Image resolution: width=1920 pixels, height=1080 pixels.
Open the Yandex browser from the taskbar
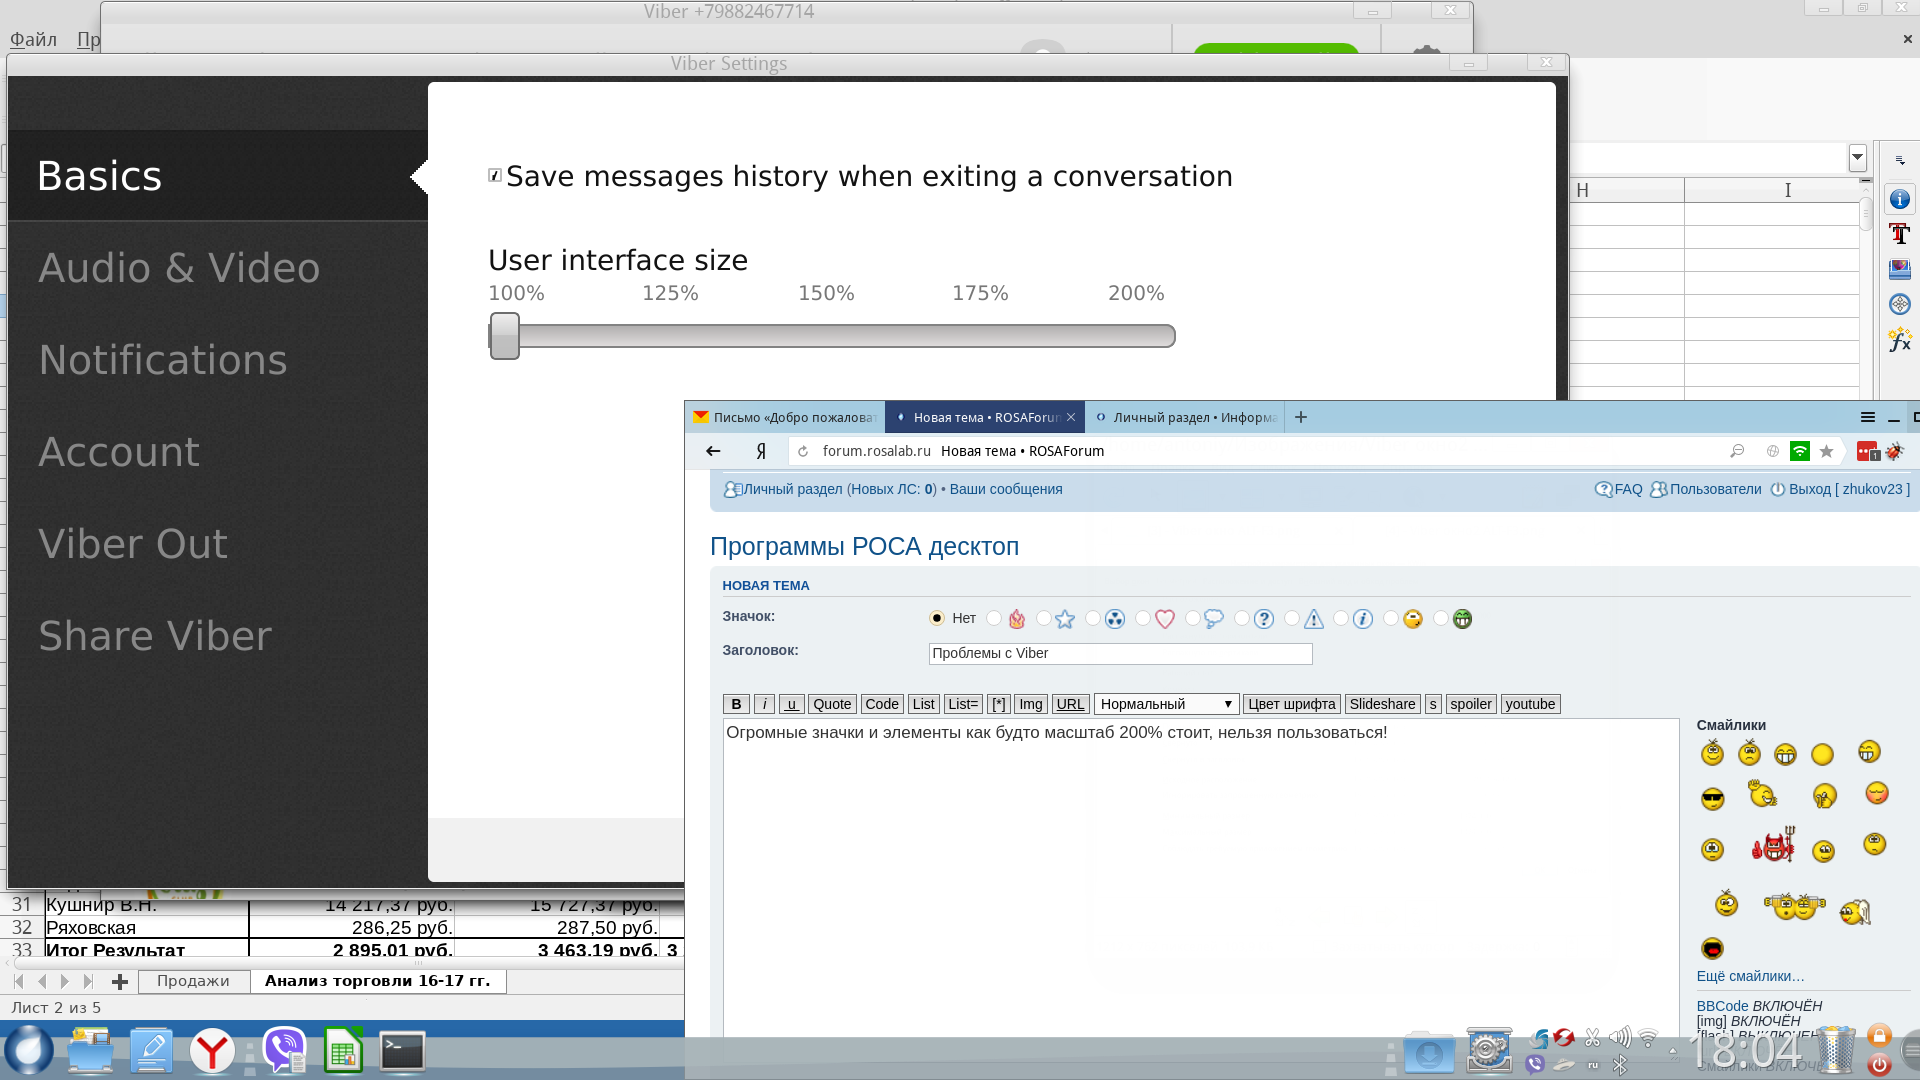click(212, 1051)
